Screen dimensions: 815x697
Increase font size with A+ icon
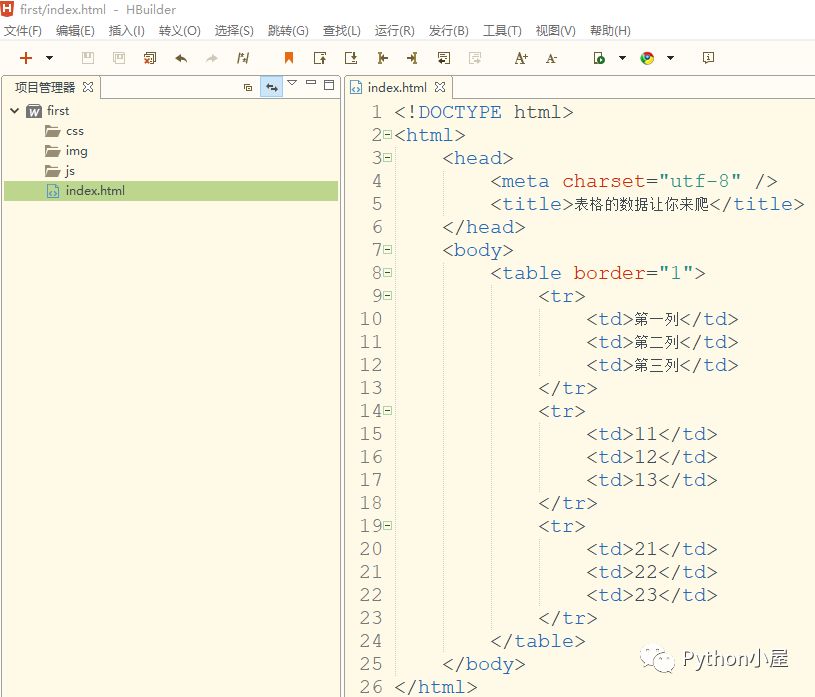tap(521, 58)
